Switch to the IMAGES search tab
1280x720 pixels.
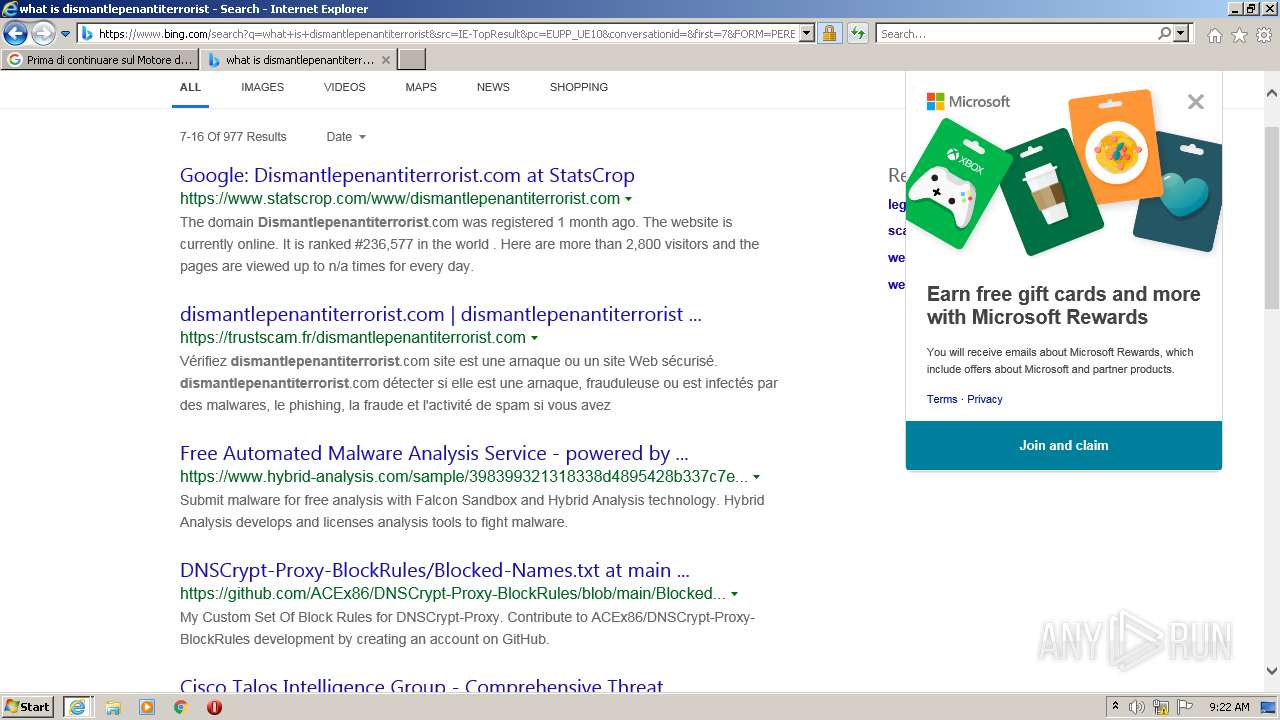(x=262, y=87)
